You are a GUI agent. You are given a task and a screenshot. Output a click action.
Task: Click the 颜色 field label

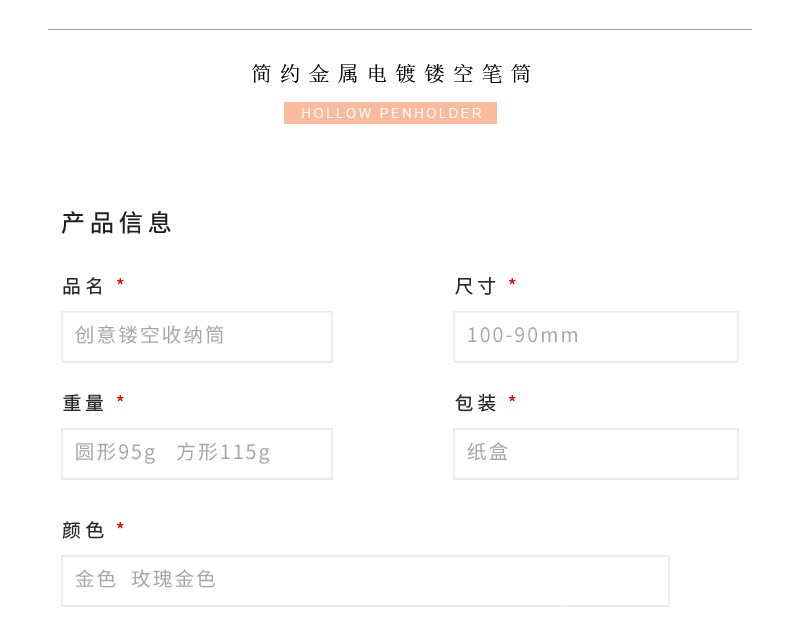pos(83,530)
